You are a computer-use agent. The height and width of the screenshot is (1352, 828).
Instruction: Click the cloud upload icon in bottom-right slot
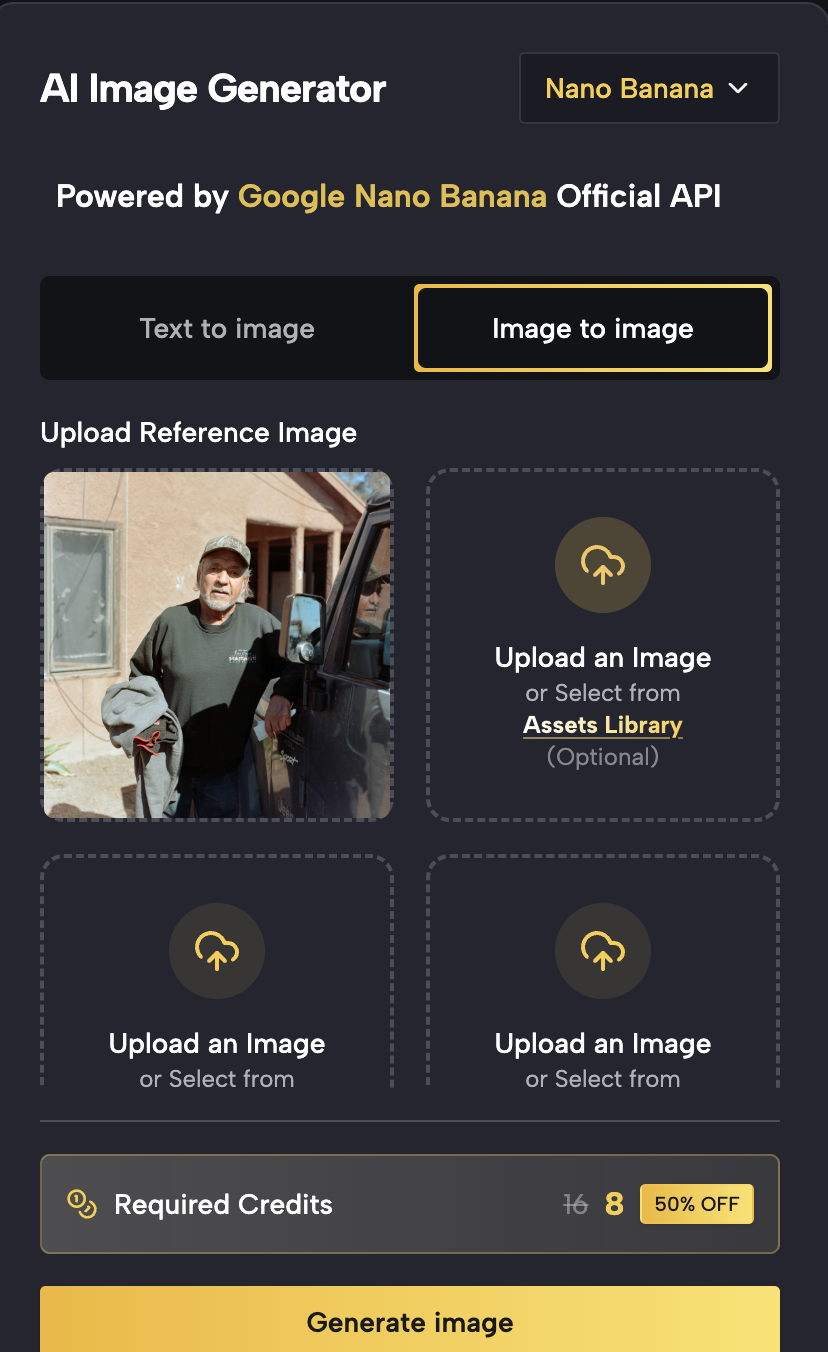[603, 951]
